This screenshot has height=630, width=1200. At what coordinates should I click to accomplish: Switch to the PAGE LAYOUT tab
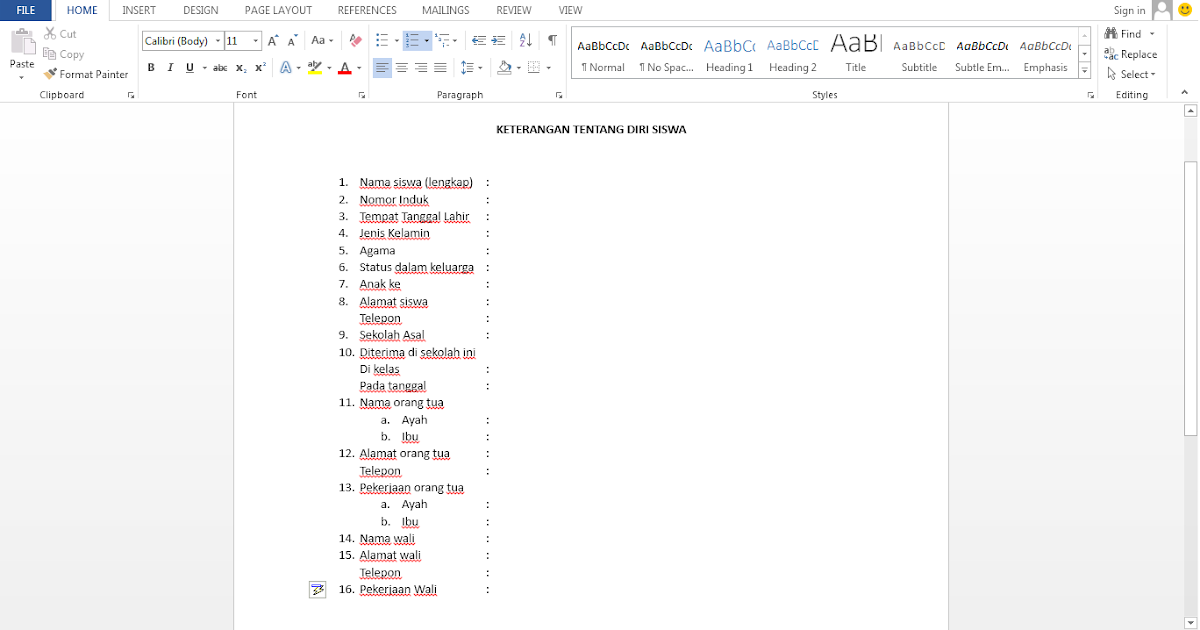coord(278,10)
